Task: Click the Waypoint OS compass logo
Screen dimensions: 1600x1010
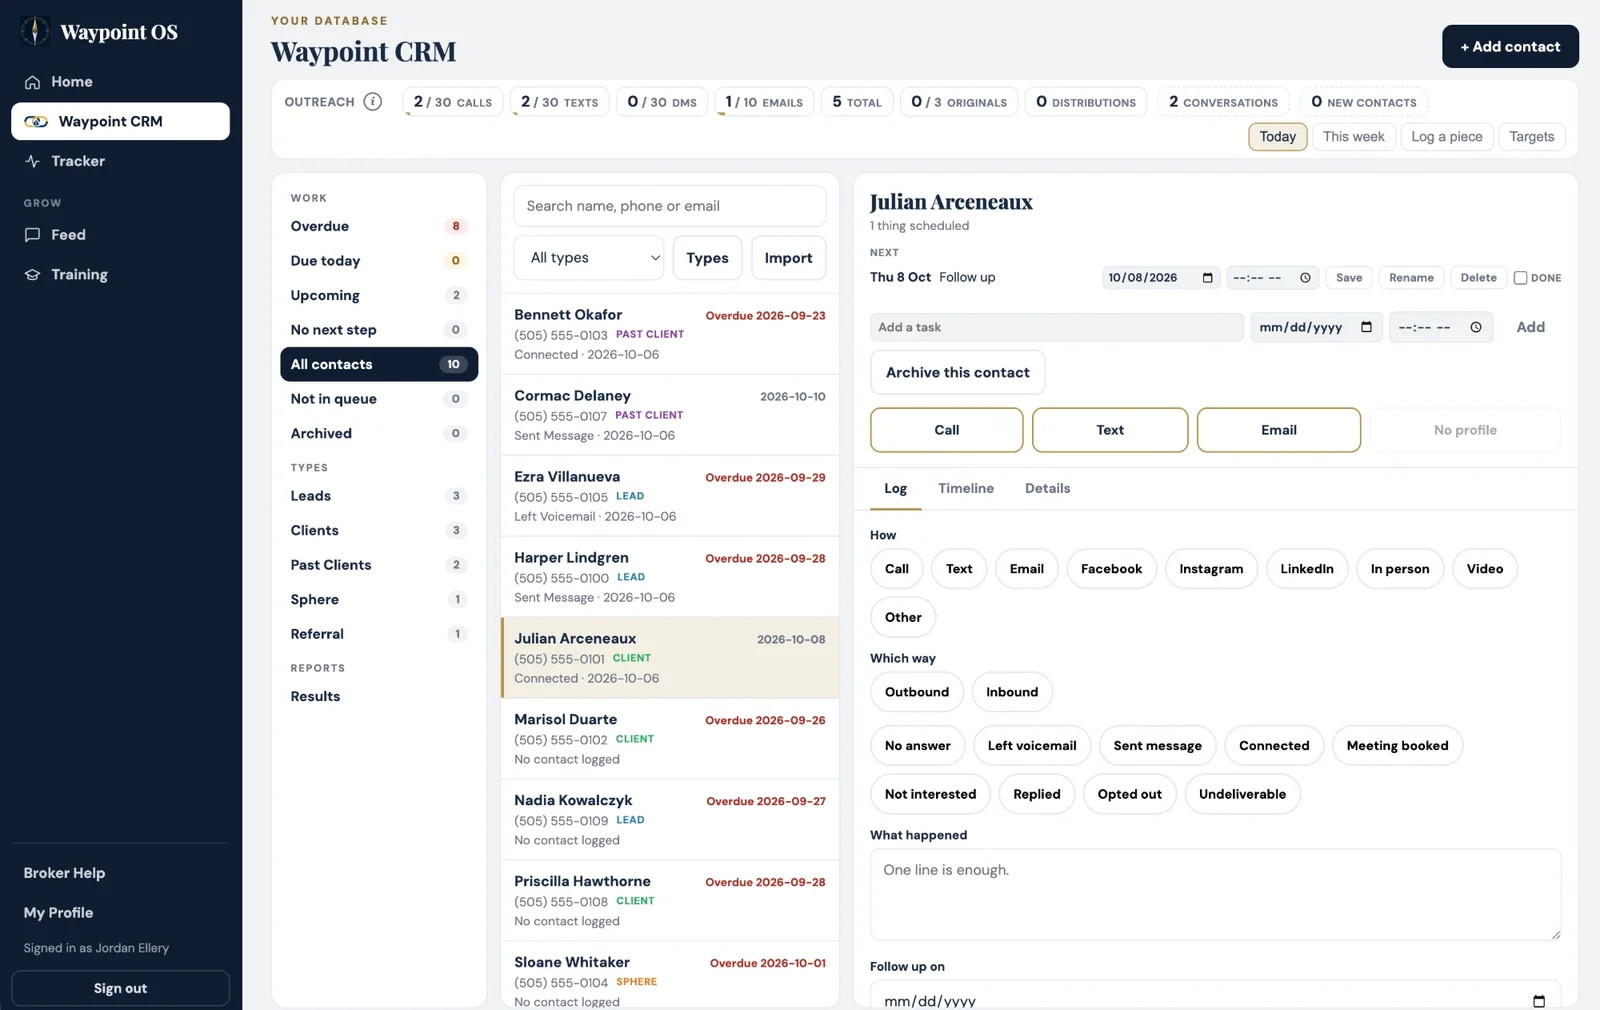Action: click(35, 31)
